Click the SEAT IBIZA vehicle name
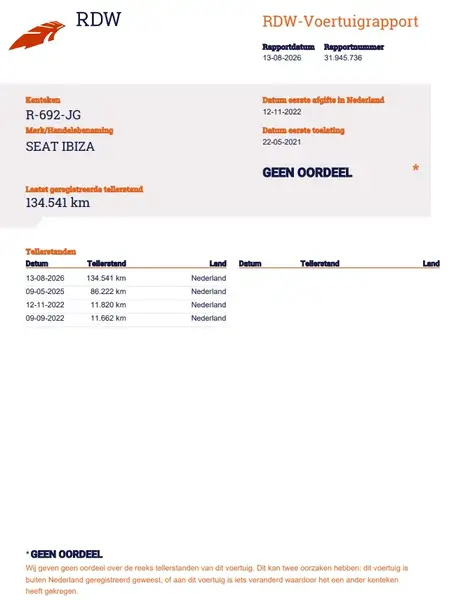The width and height of the screenshot is (456, 600). 60,147
